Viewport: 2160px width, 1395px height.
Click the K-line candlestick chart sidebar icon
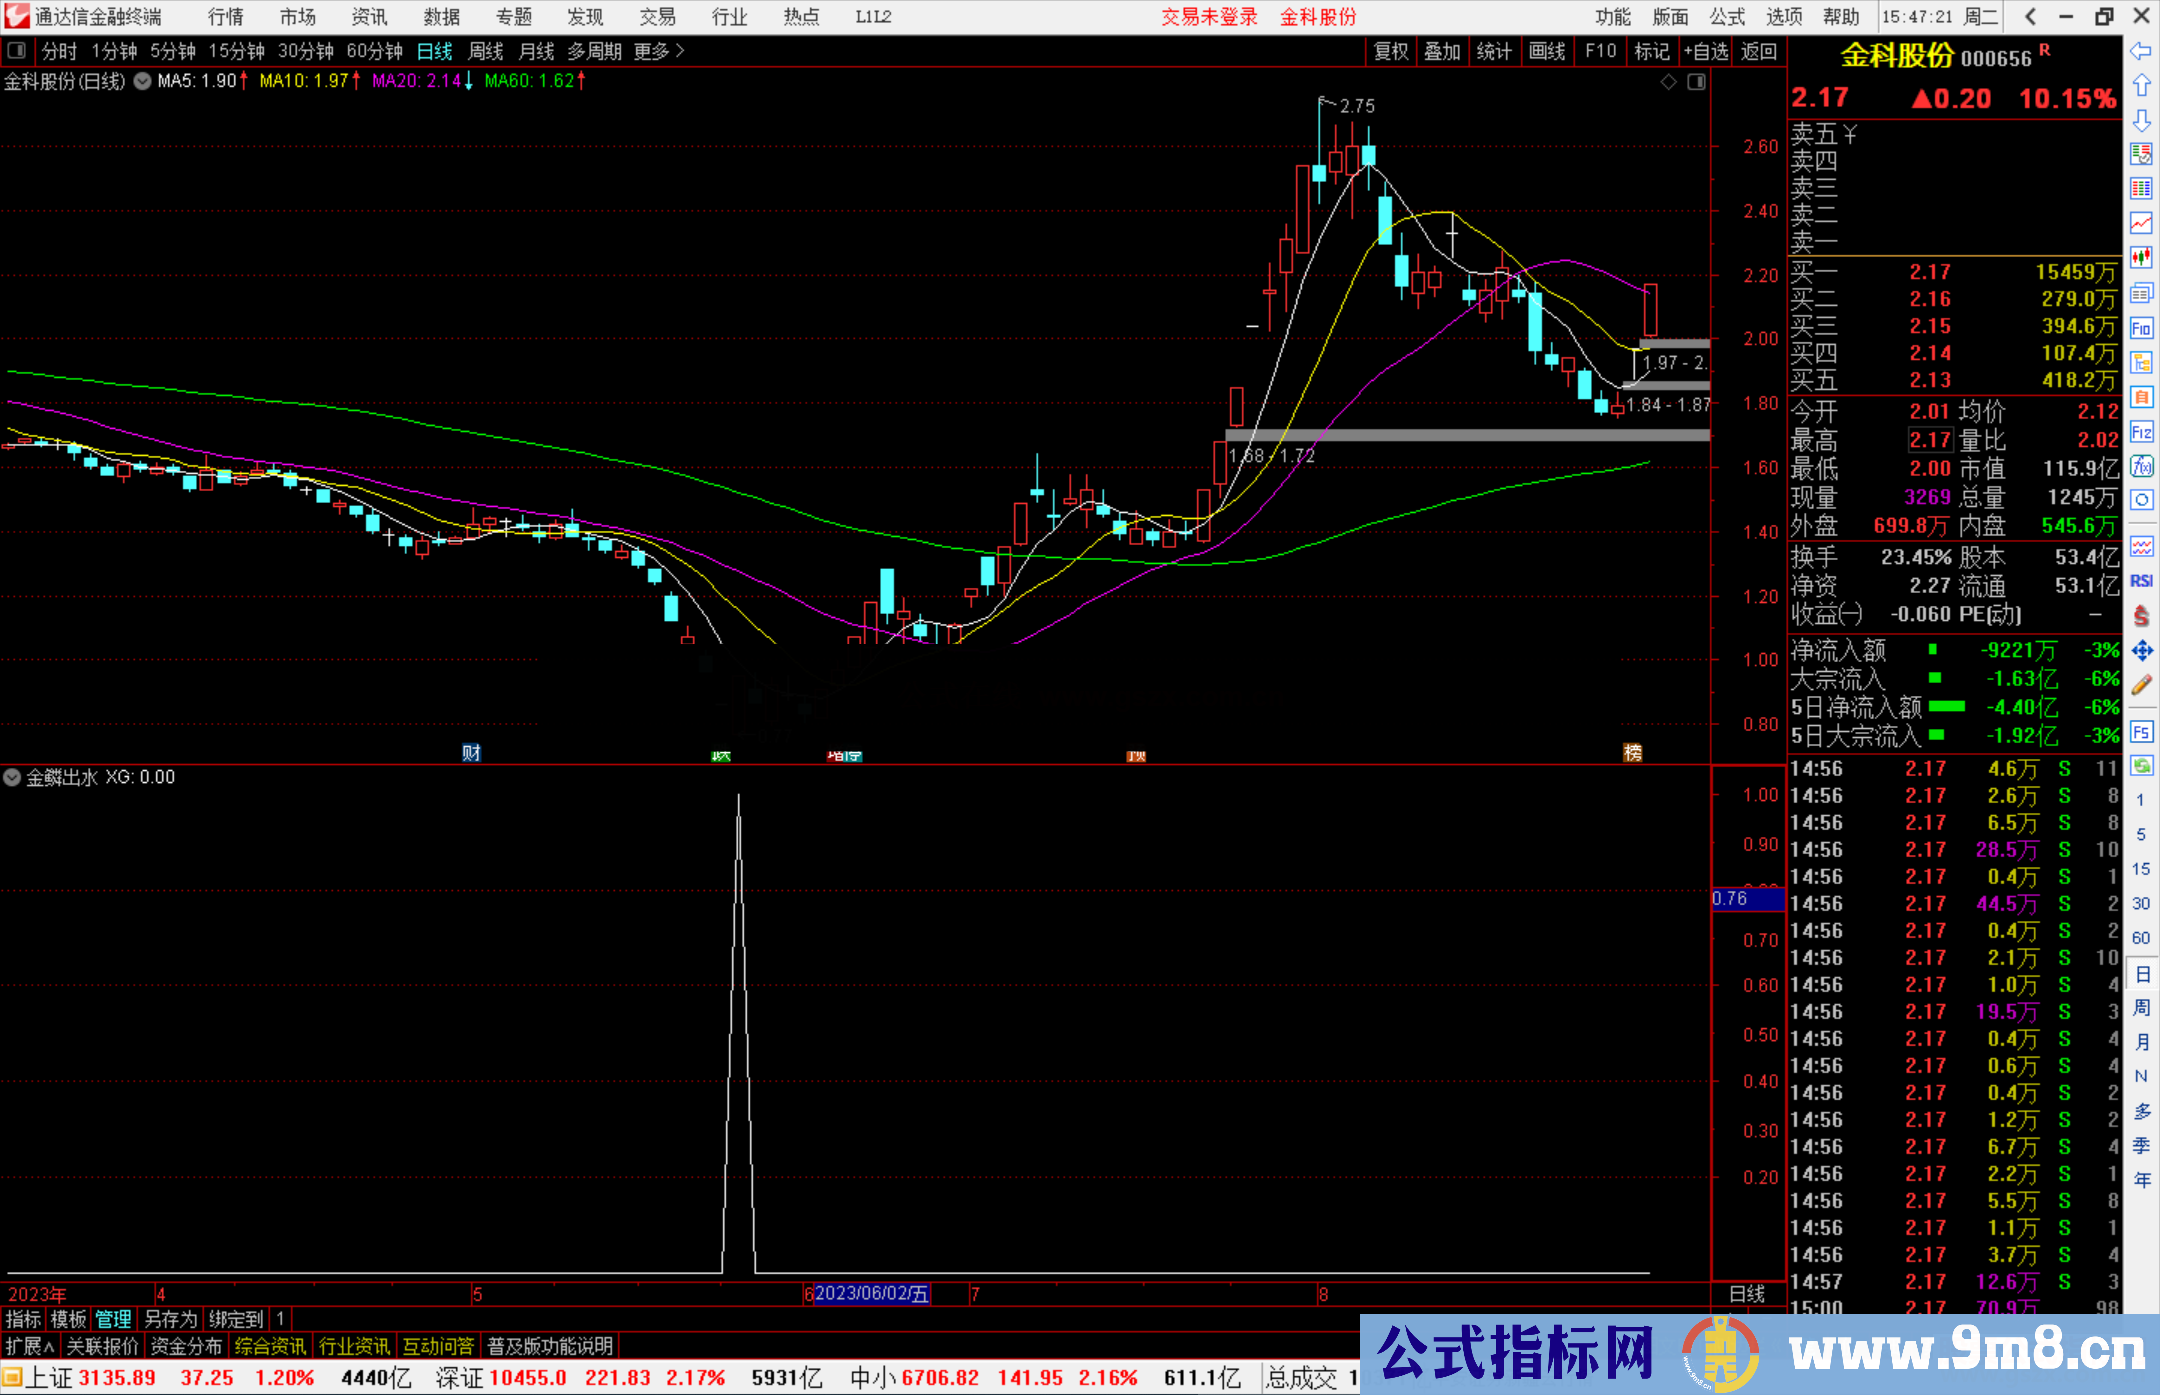pos(2141,258)
